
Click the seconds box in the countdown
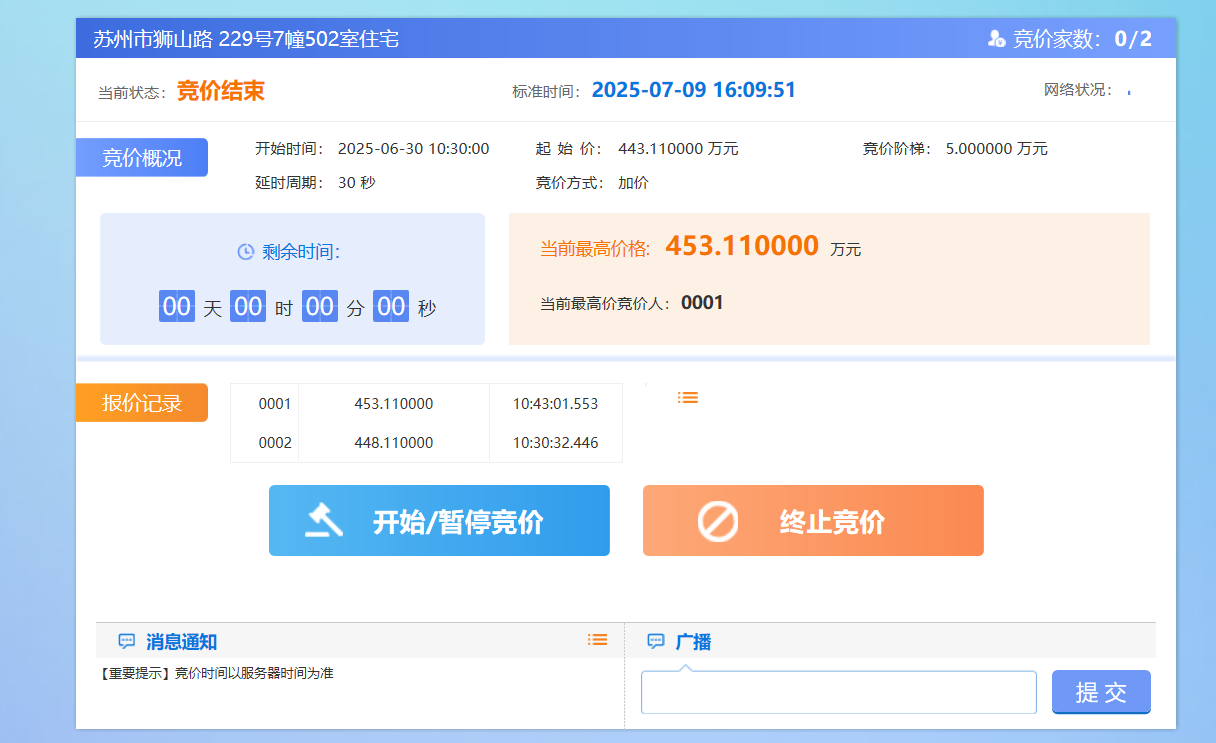coord(391,306)
